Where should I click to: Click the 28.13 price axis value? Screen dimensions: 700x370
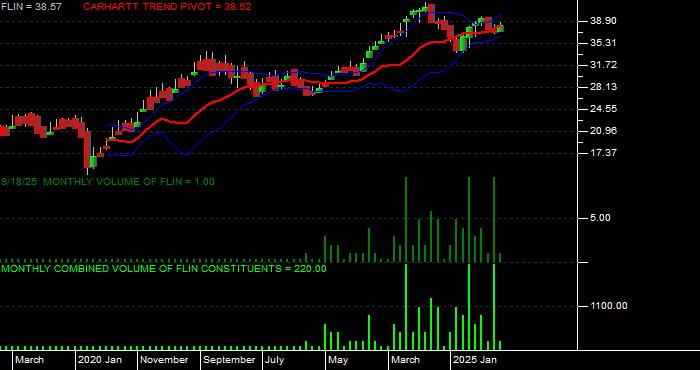coord(604,87)
